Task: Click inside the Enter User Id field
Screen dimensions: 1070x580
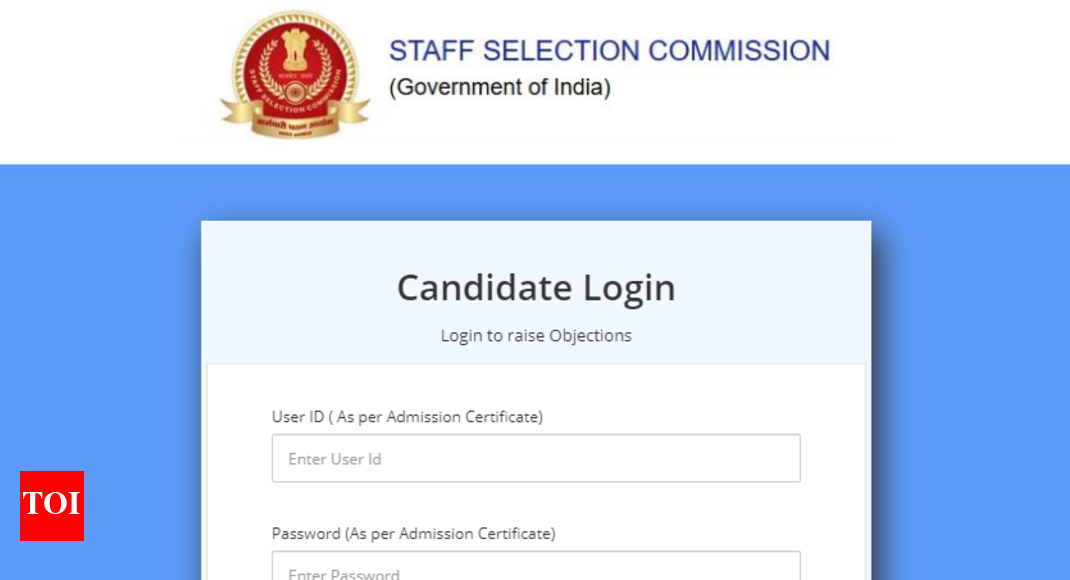Action: (x=536, y=457)
